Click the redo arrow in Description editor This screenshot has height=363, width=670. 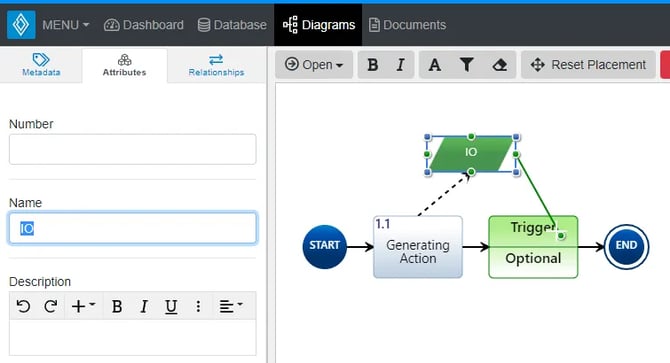pos(51,306)
